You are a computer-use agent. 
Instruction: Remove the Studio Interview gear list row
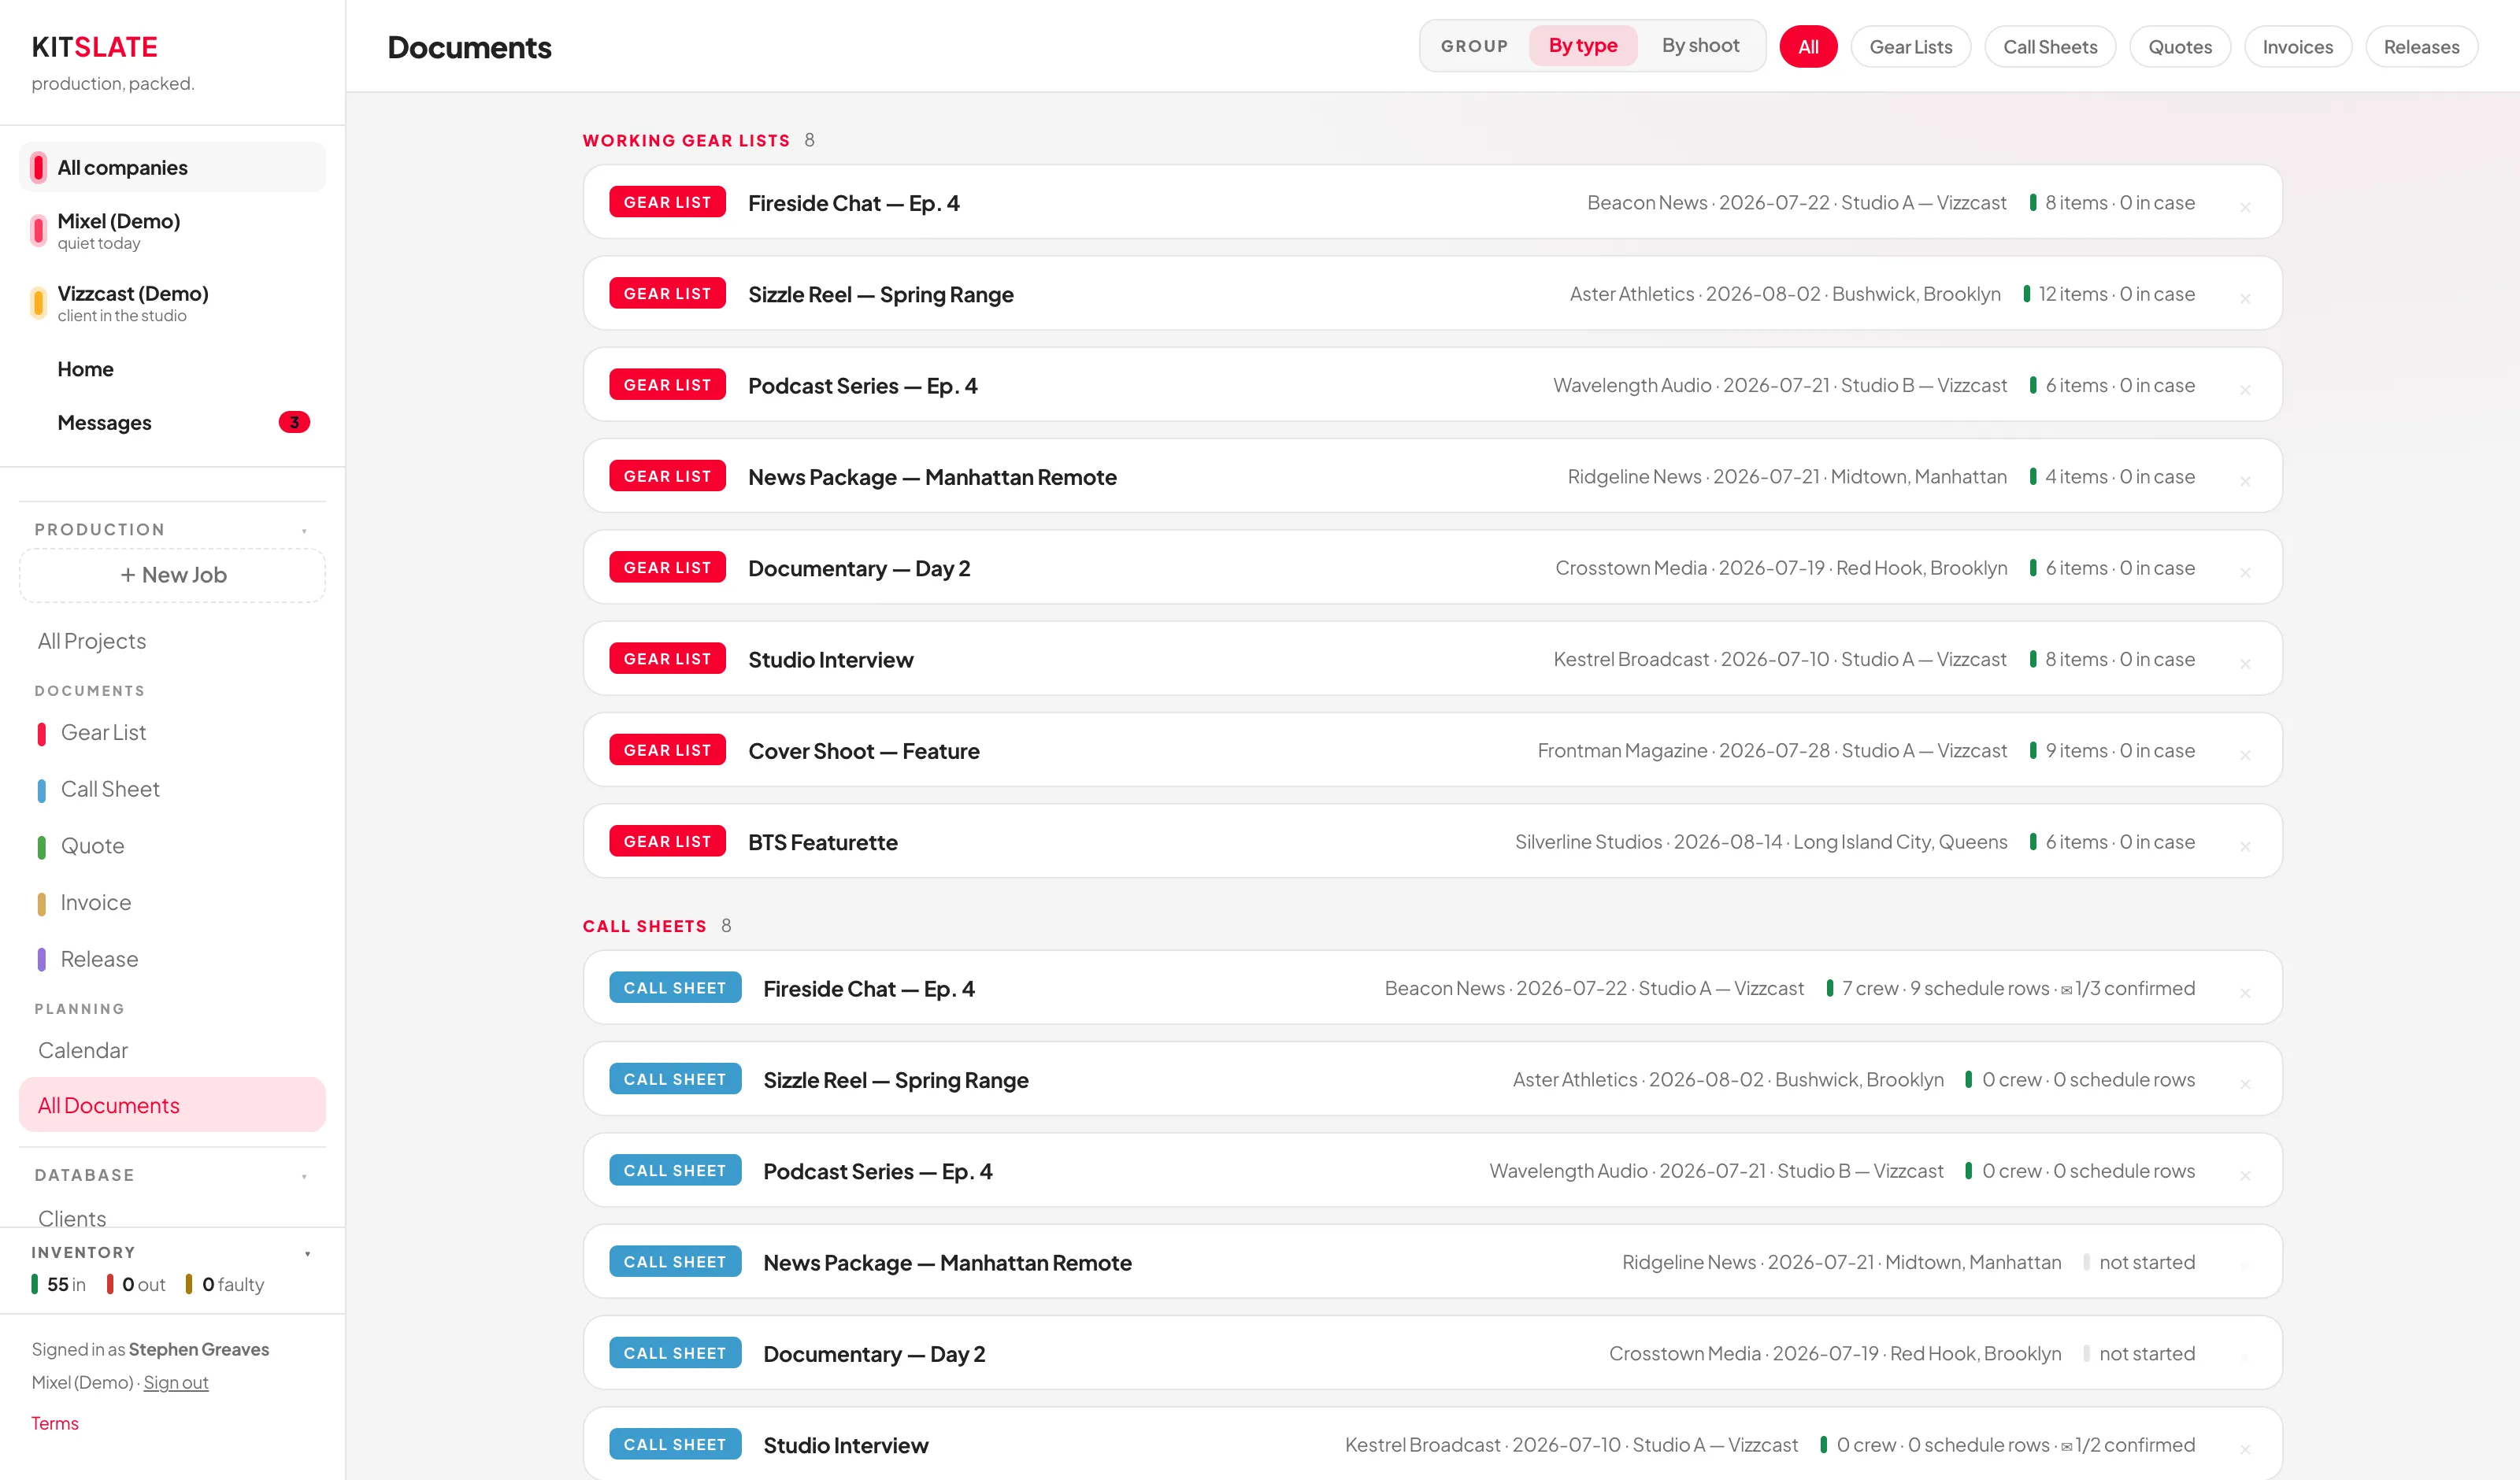click(2245, 663)
